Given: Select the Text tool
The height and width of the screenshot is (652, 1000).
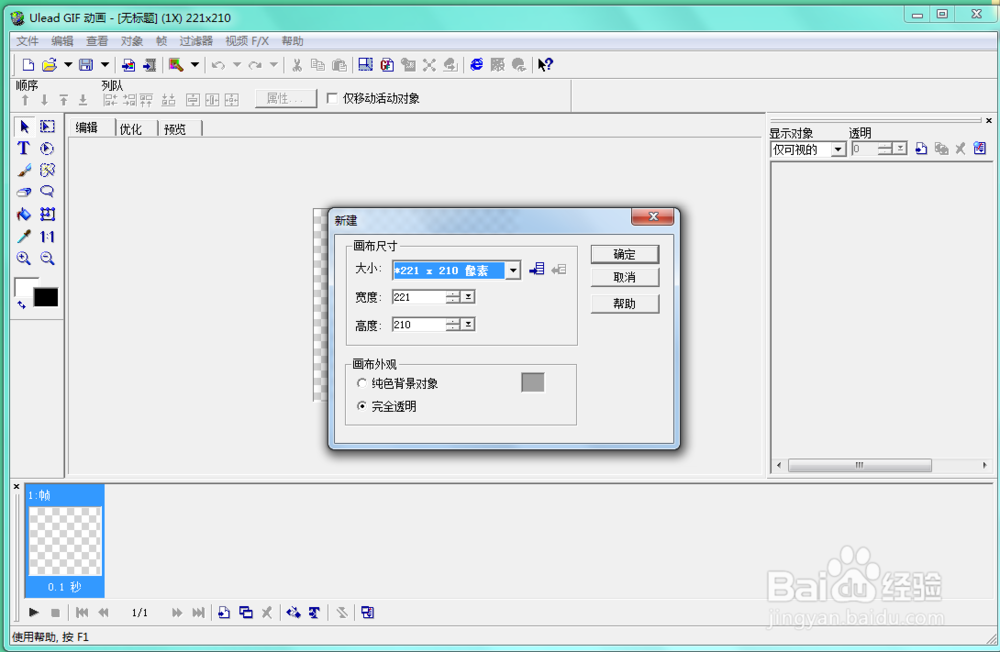Looking at the screenshot, I should pyautogui.click(x=24, y=148).
